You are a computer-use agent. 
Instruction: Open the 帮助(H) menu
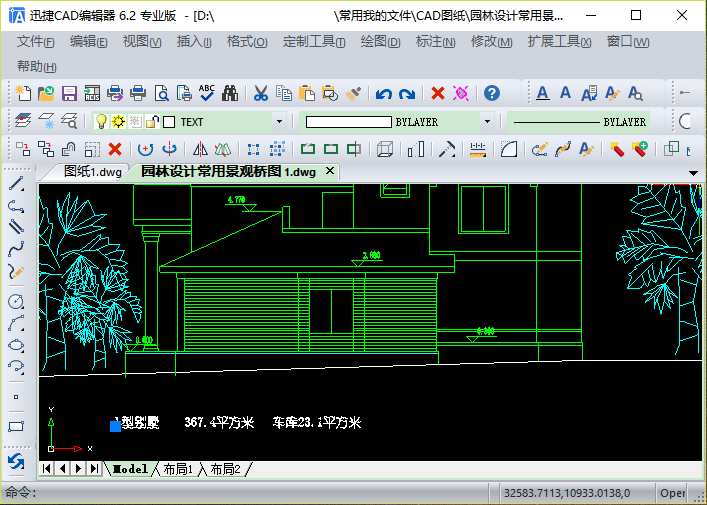click(x=37, y=66)
